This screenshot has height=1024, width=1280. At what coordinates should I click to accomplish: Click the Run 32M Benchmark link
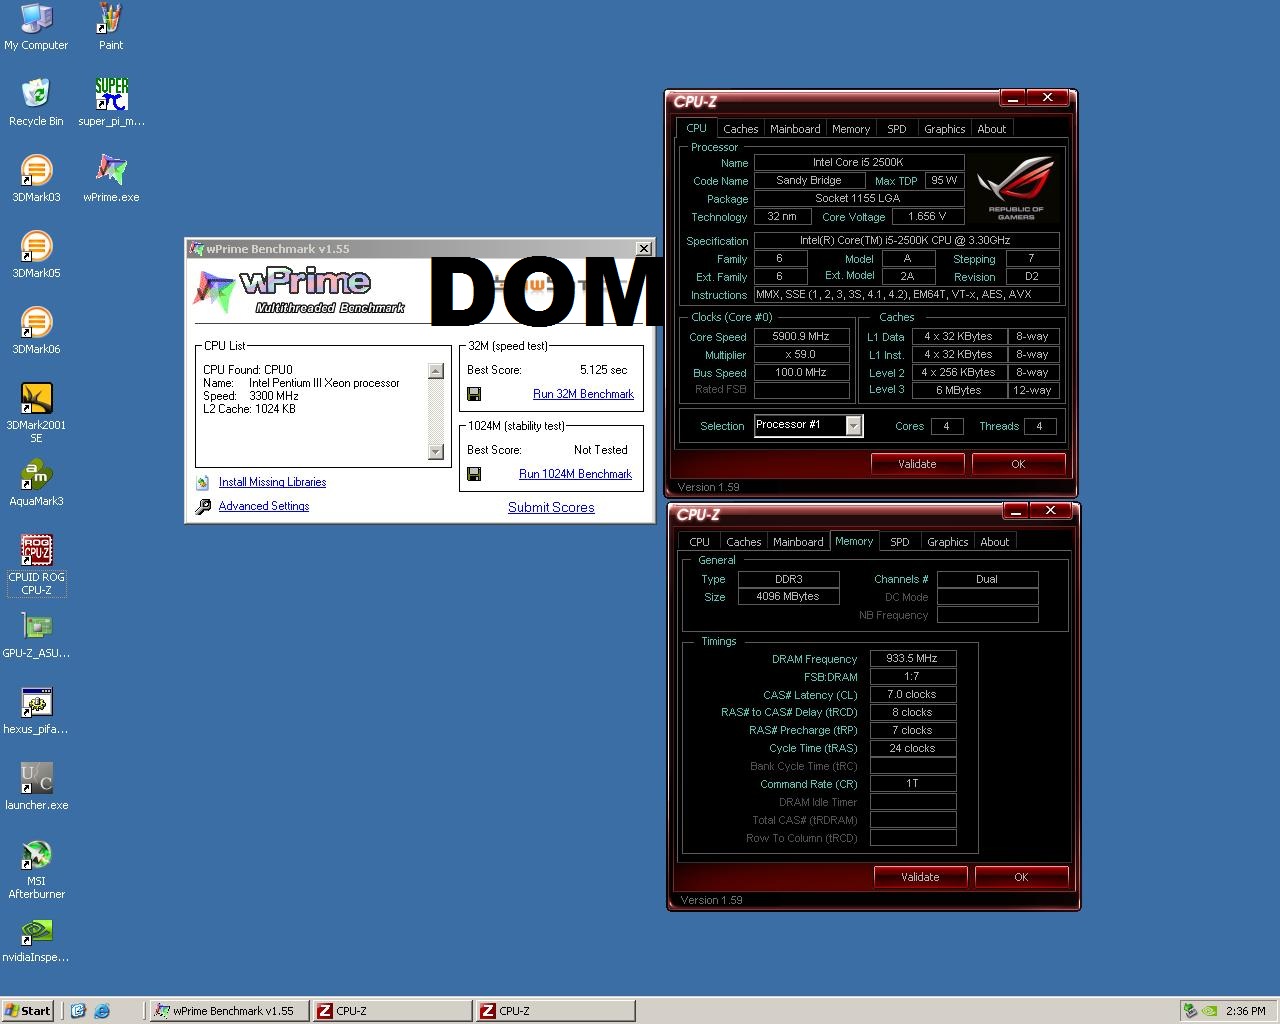pos(583,394)
